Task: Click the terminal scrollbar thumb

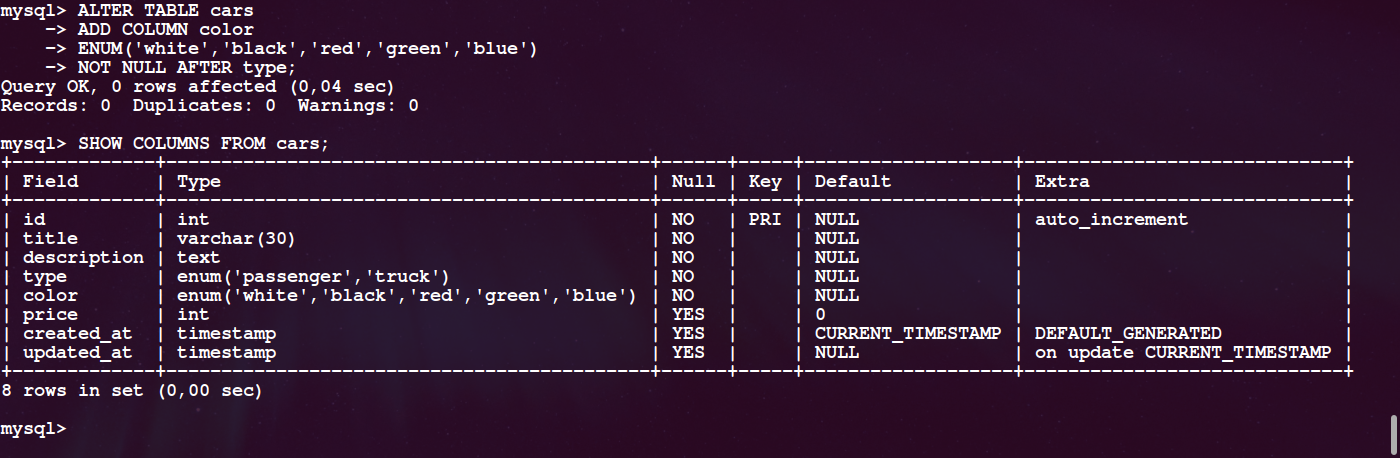Action: tap(1393, 432)
